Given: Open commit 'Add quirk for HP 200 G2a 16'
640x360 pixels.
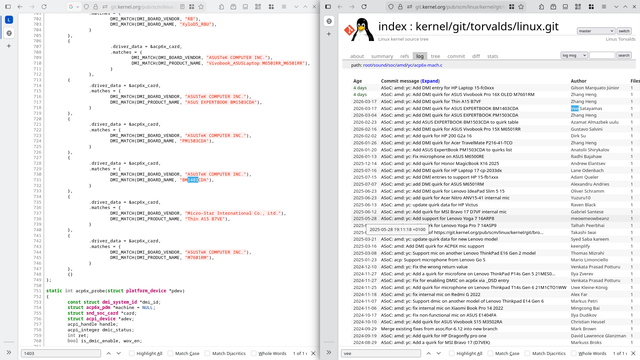Looking at the screenshot, I should click(x=426, y=136).
